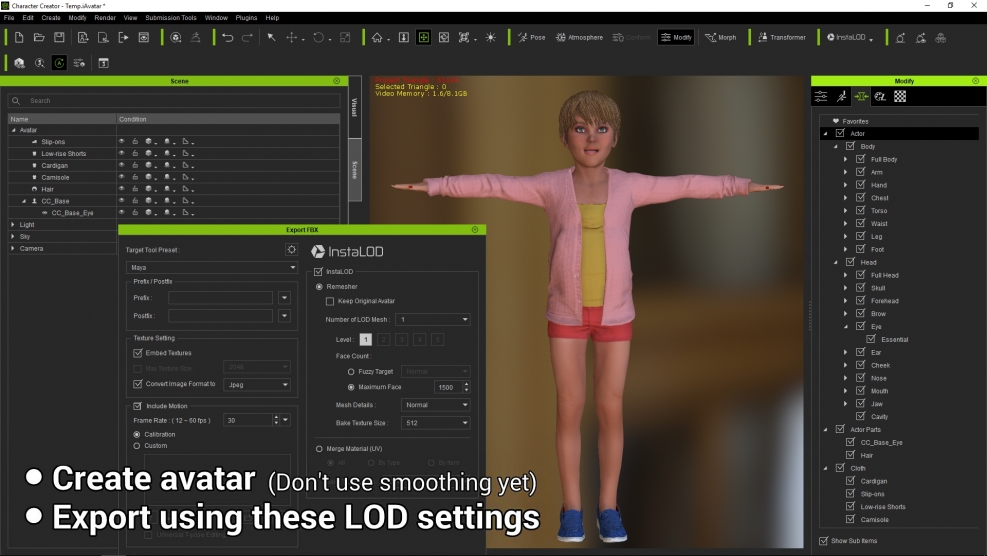
Task: Open the Pose tool
Action: coord(531,37)
